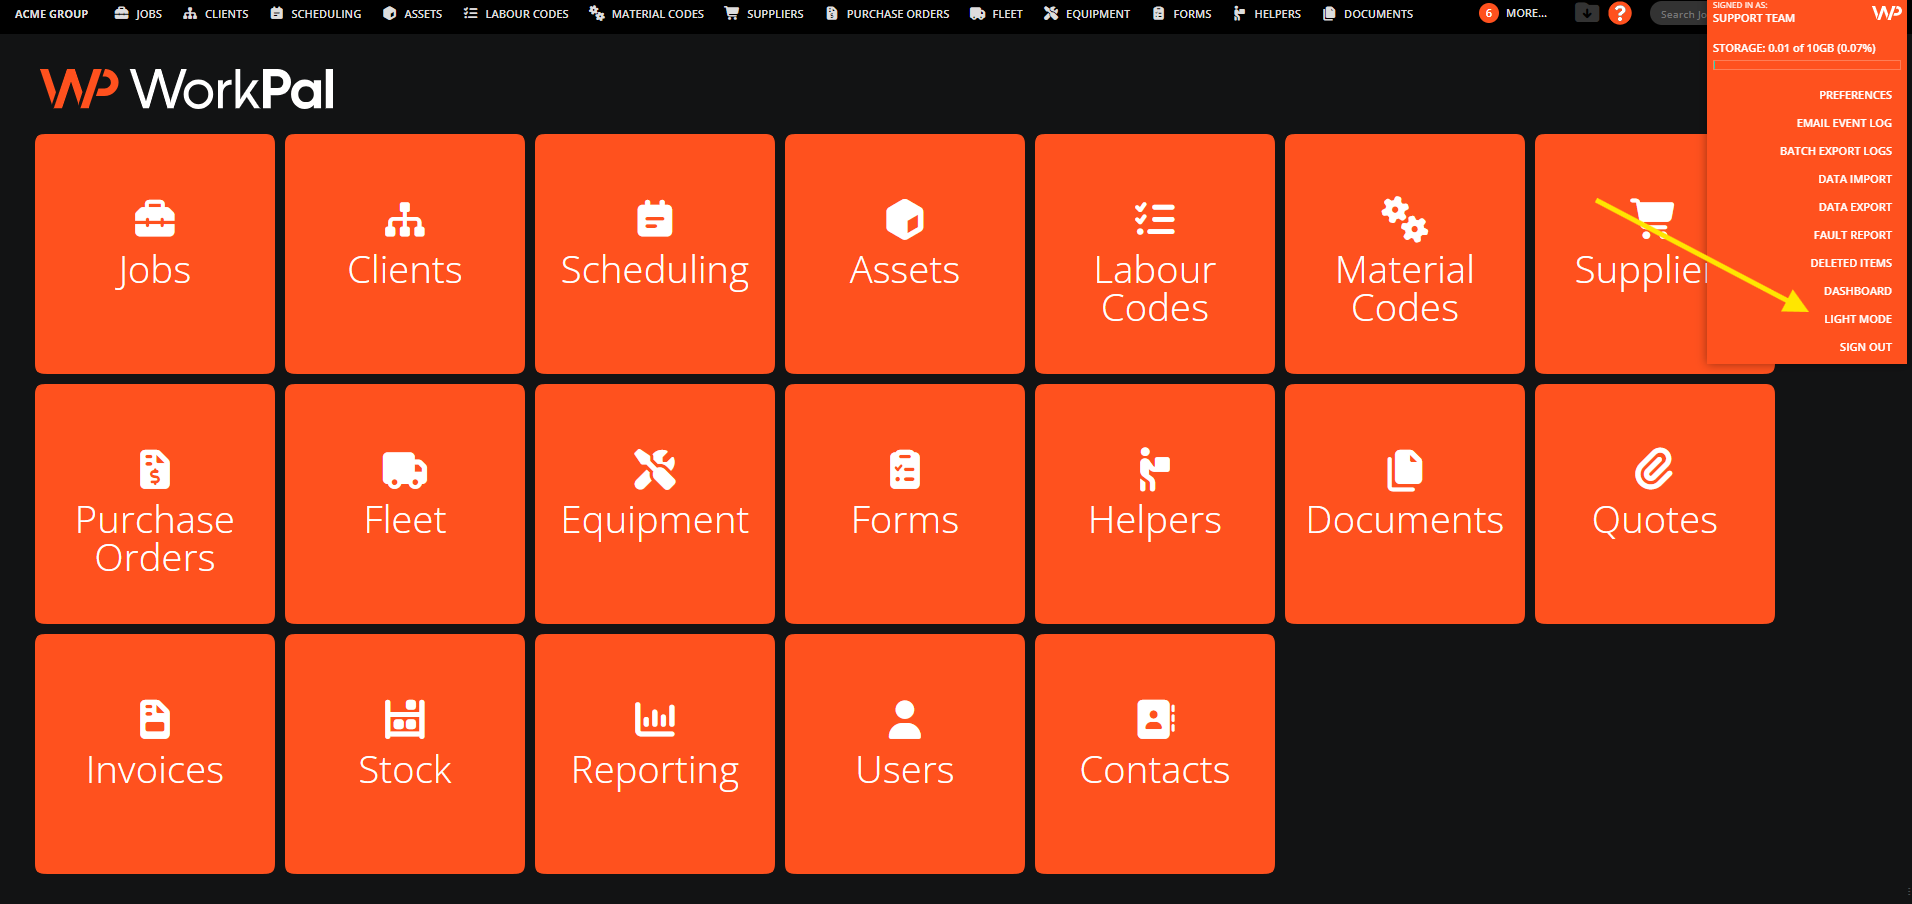
Task: Go to Jobs in the top navigation bar
Action: pyautogui.click(x=138, y=14)
